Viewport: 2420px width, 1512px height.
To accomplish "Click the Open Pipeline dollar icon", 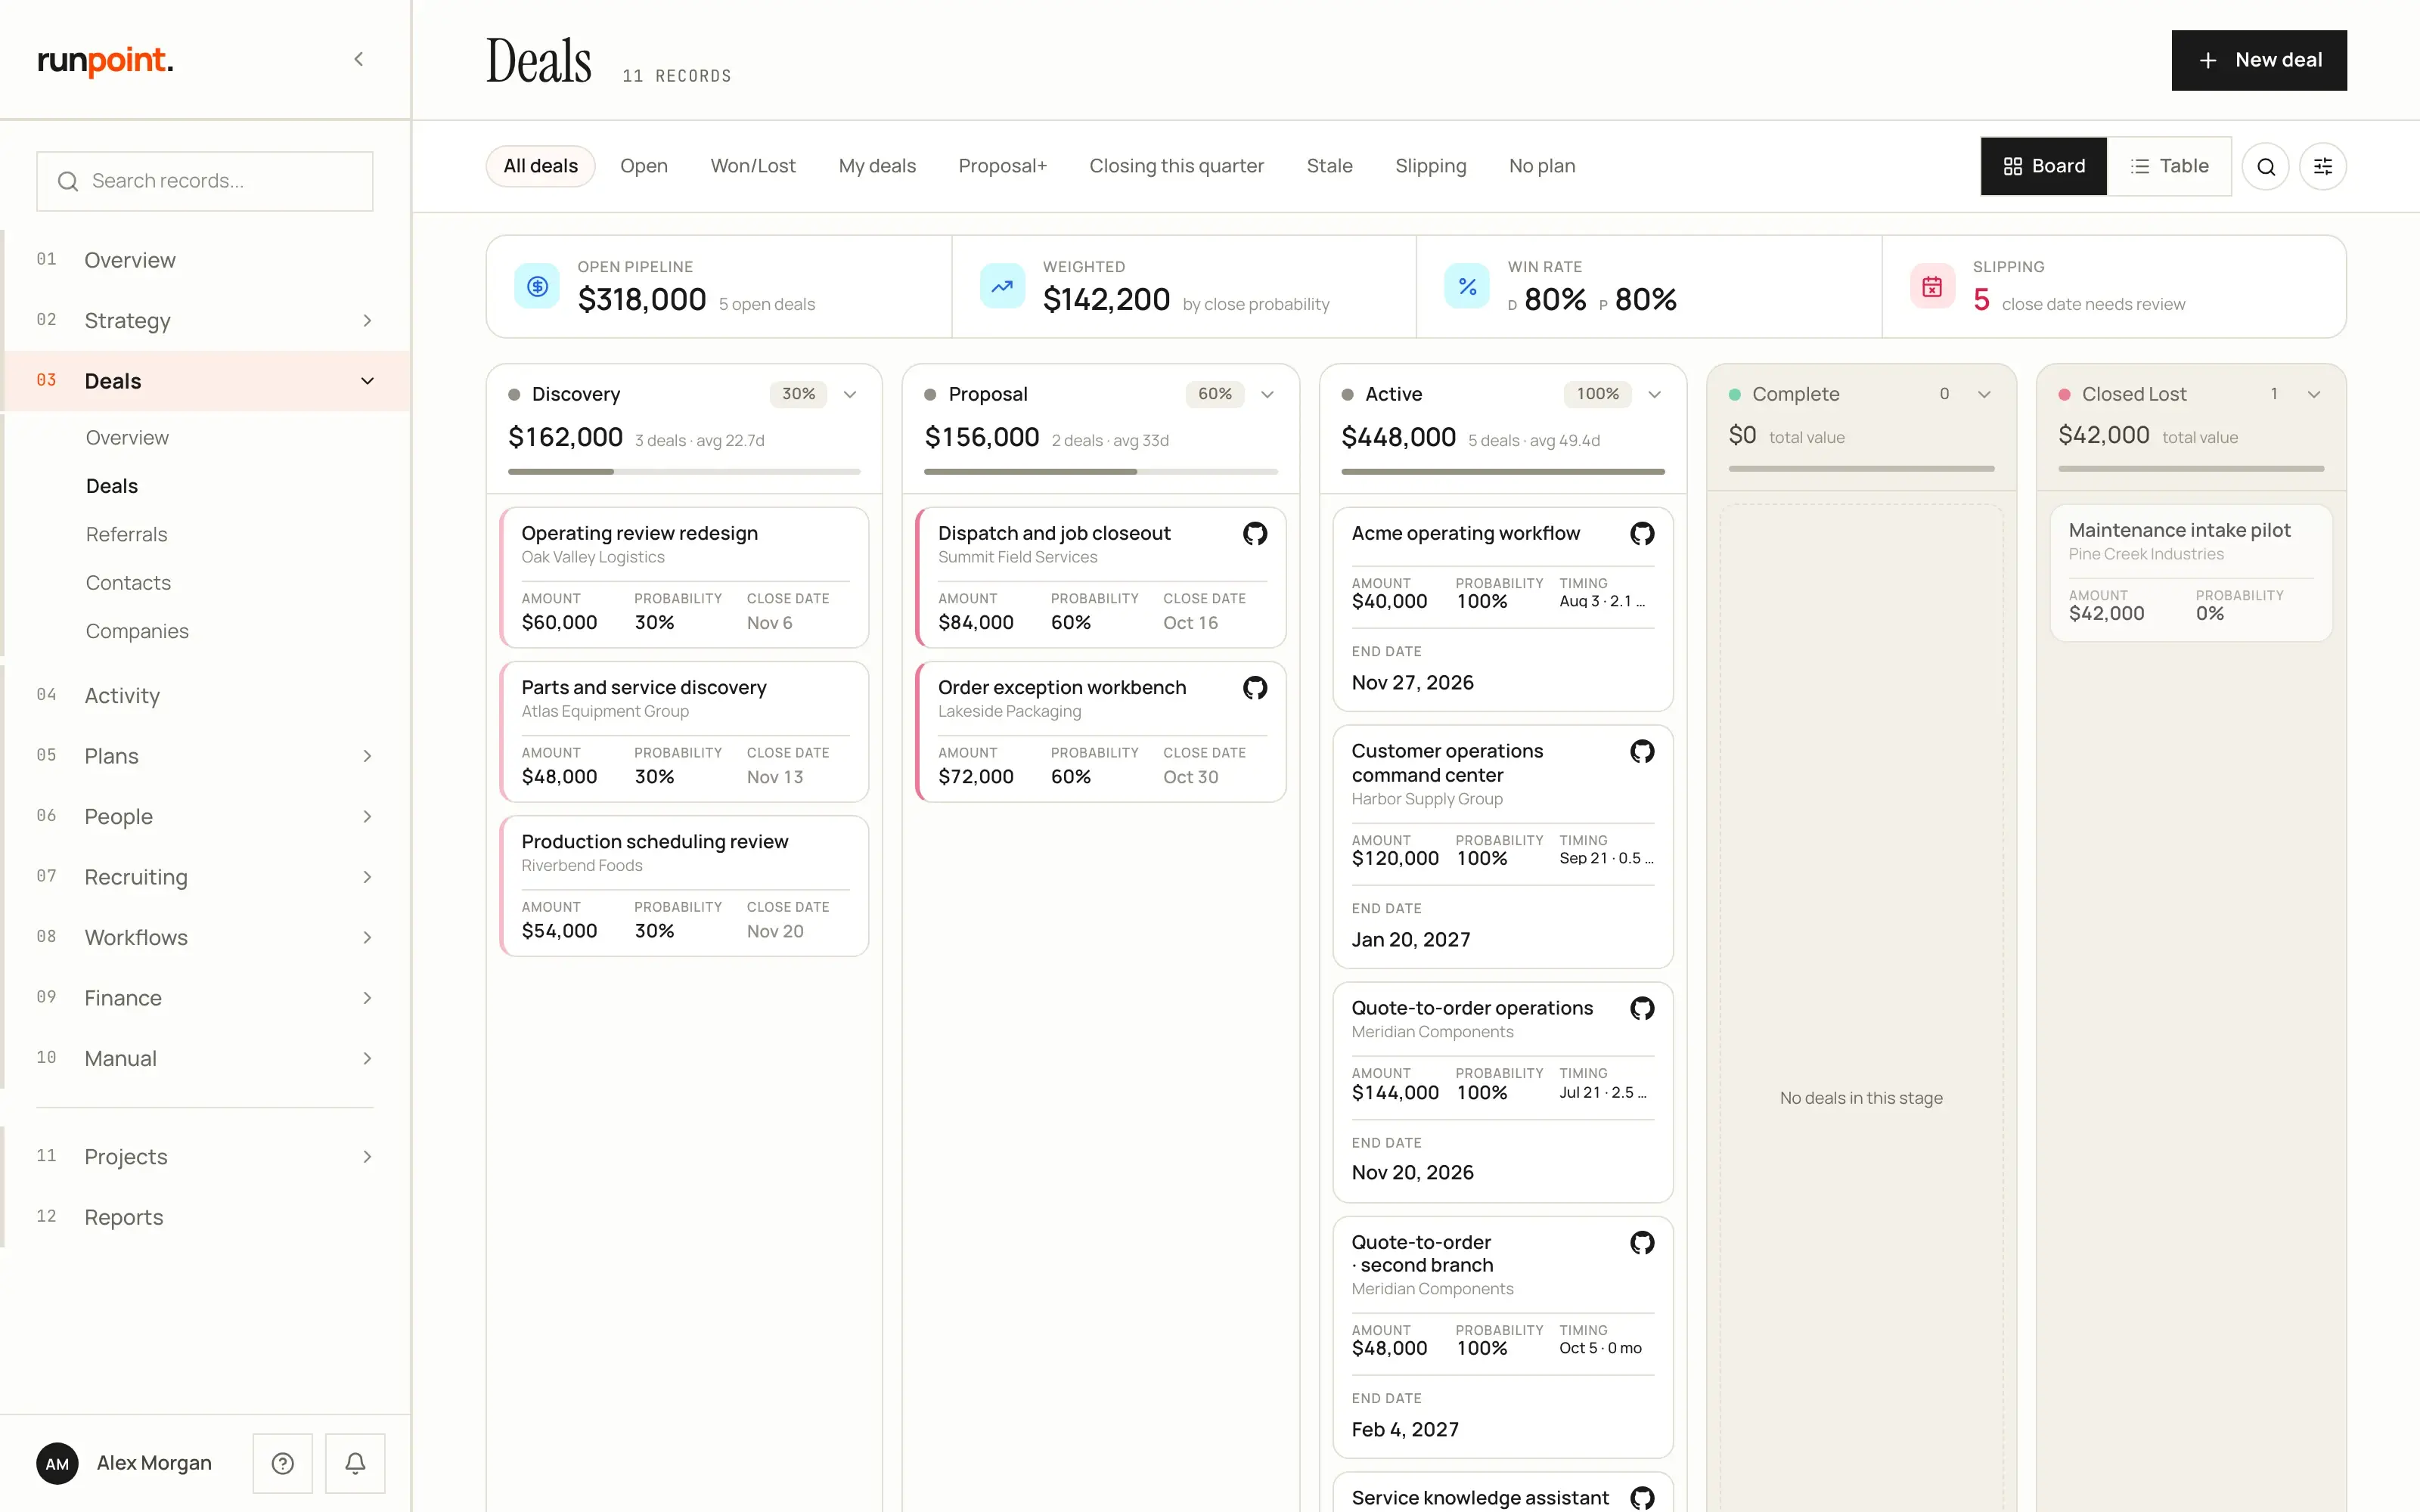I will pyautogui.click(x=537, y=287).
